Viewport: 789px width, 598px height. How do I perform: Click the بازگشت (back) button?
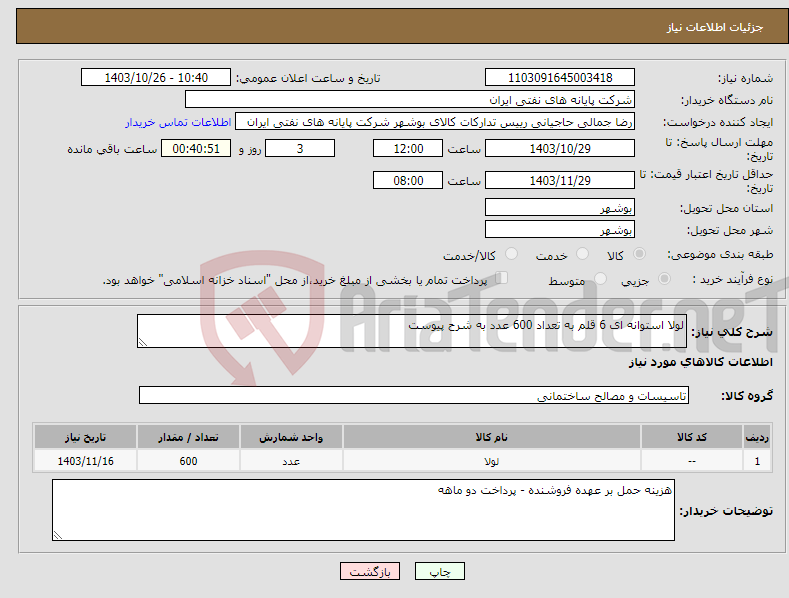tap(370, 571)
